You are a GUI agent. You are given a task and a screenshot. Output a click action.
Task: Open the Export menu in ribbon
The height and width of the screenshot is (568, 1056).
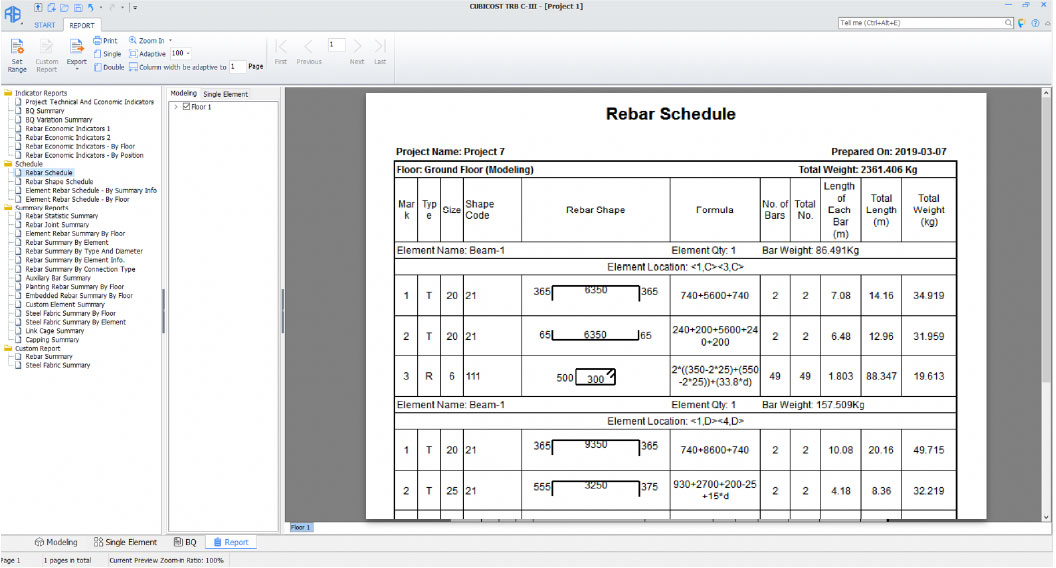[76, 52]
